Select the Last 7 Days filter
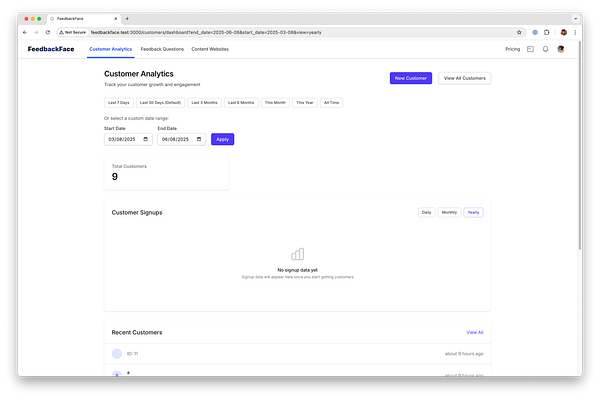 click(x=119, y=103)
